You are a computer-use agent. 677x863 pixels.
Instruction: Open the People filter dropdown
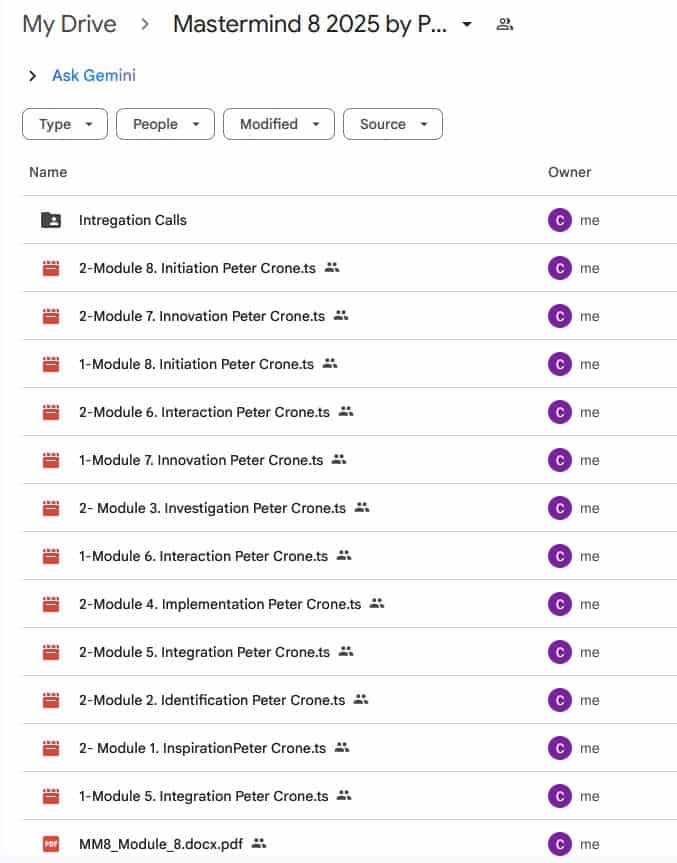165,124
